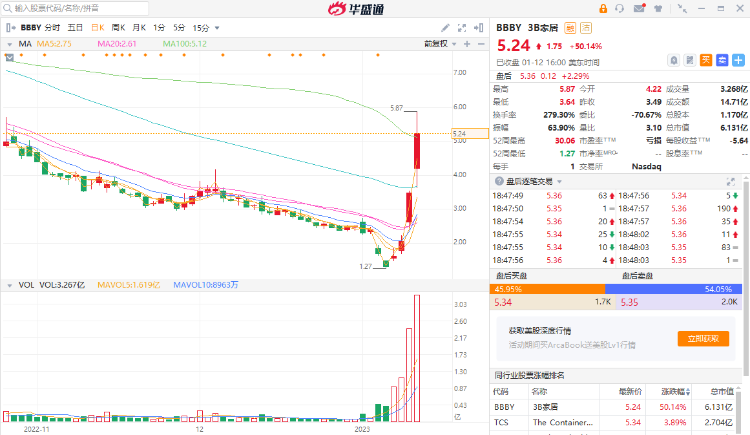Click the 5.24 current price label on axis
The height and width of the screenshot is (435, 750).
coord(470,134)
